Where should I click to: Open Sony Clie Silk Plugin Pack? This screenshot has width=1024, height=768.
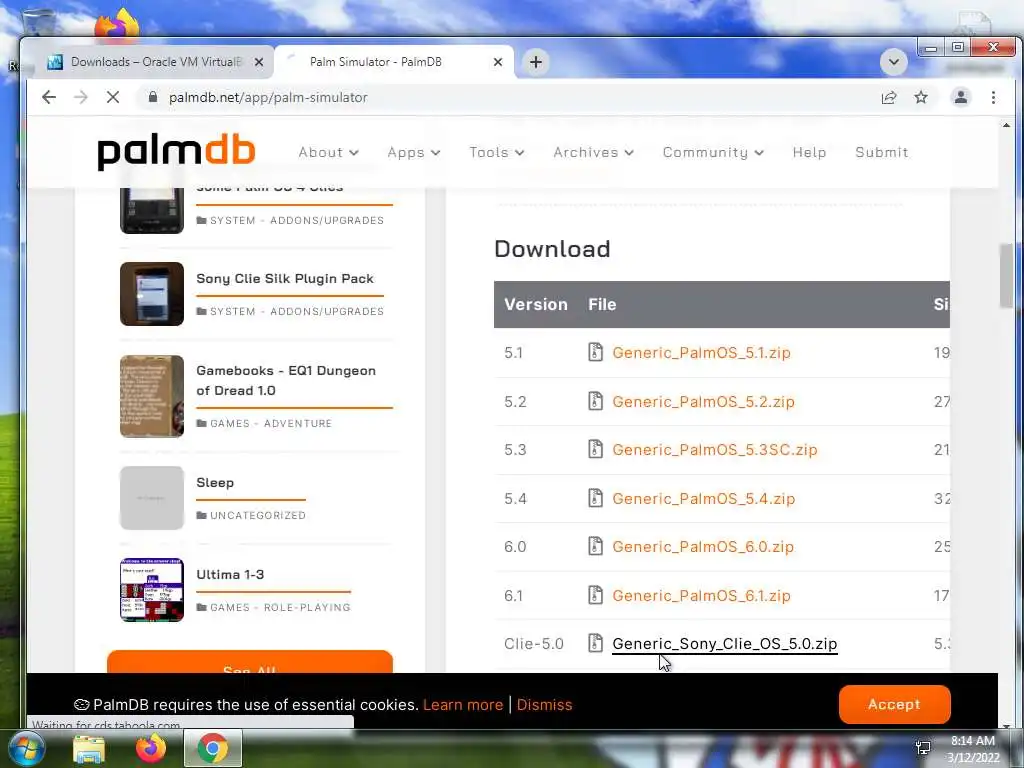(285, 278)
